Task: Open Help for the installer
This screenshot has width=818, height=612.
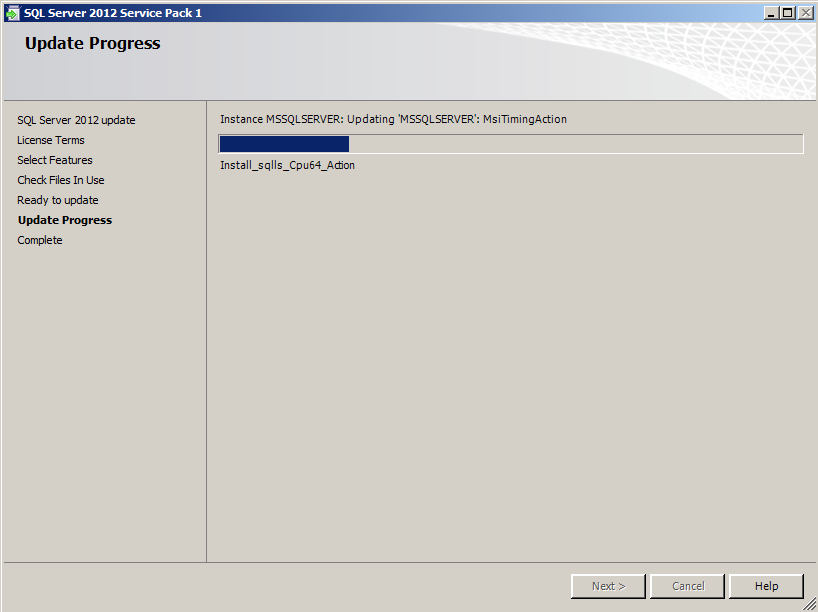Action: point(766,586)
